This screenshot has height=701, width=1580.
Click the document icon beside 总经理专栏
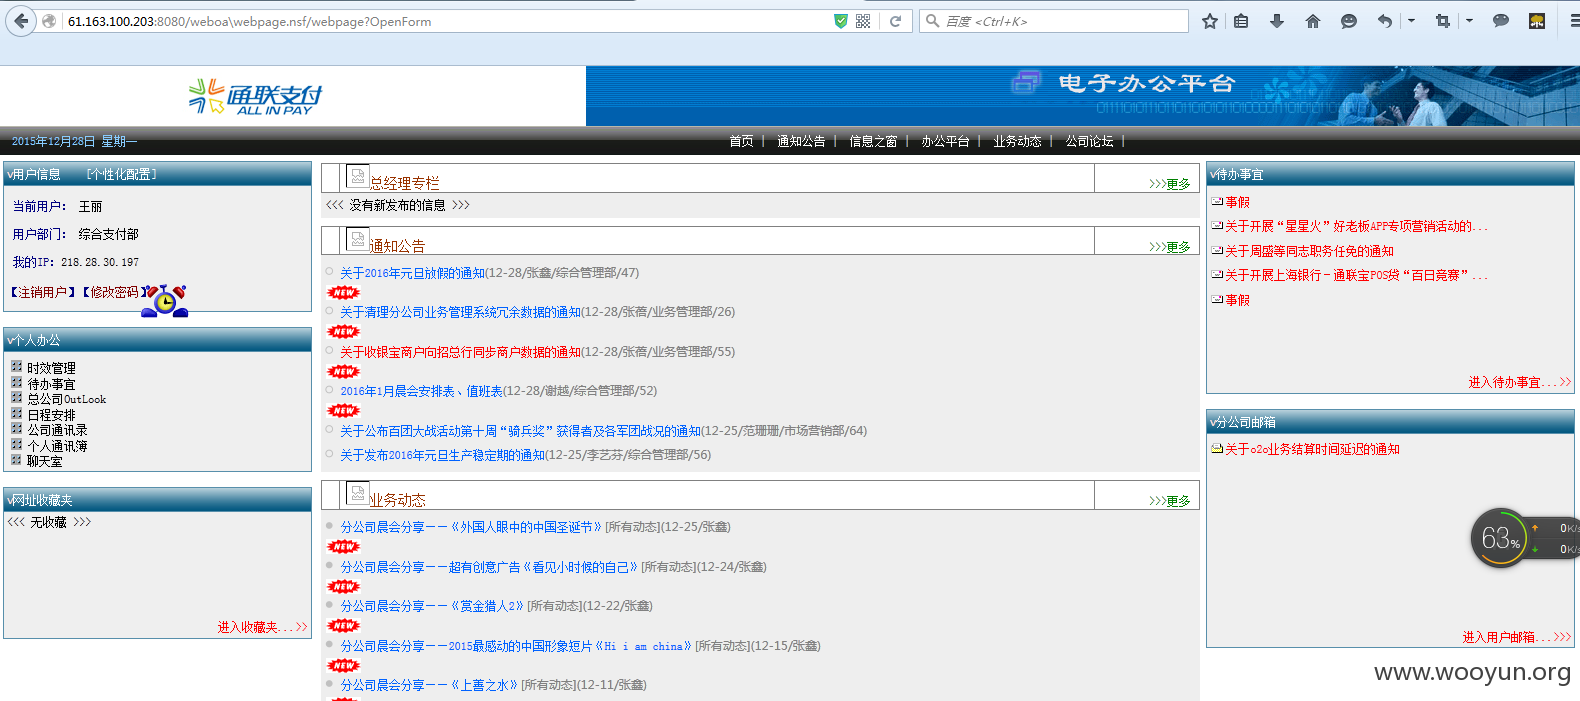click(x=357, y=176)
